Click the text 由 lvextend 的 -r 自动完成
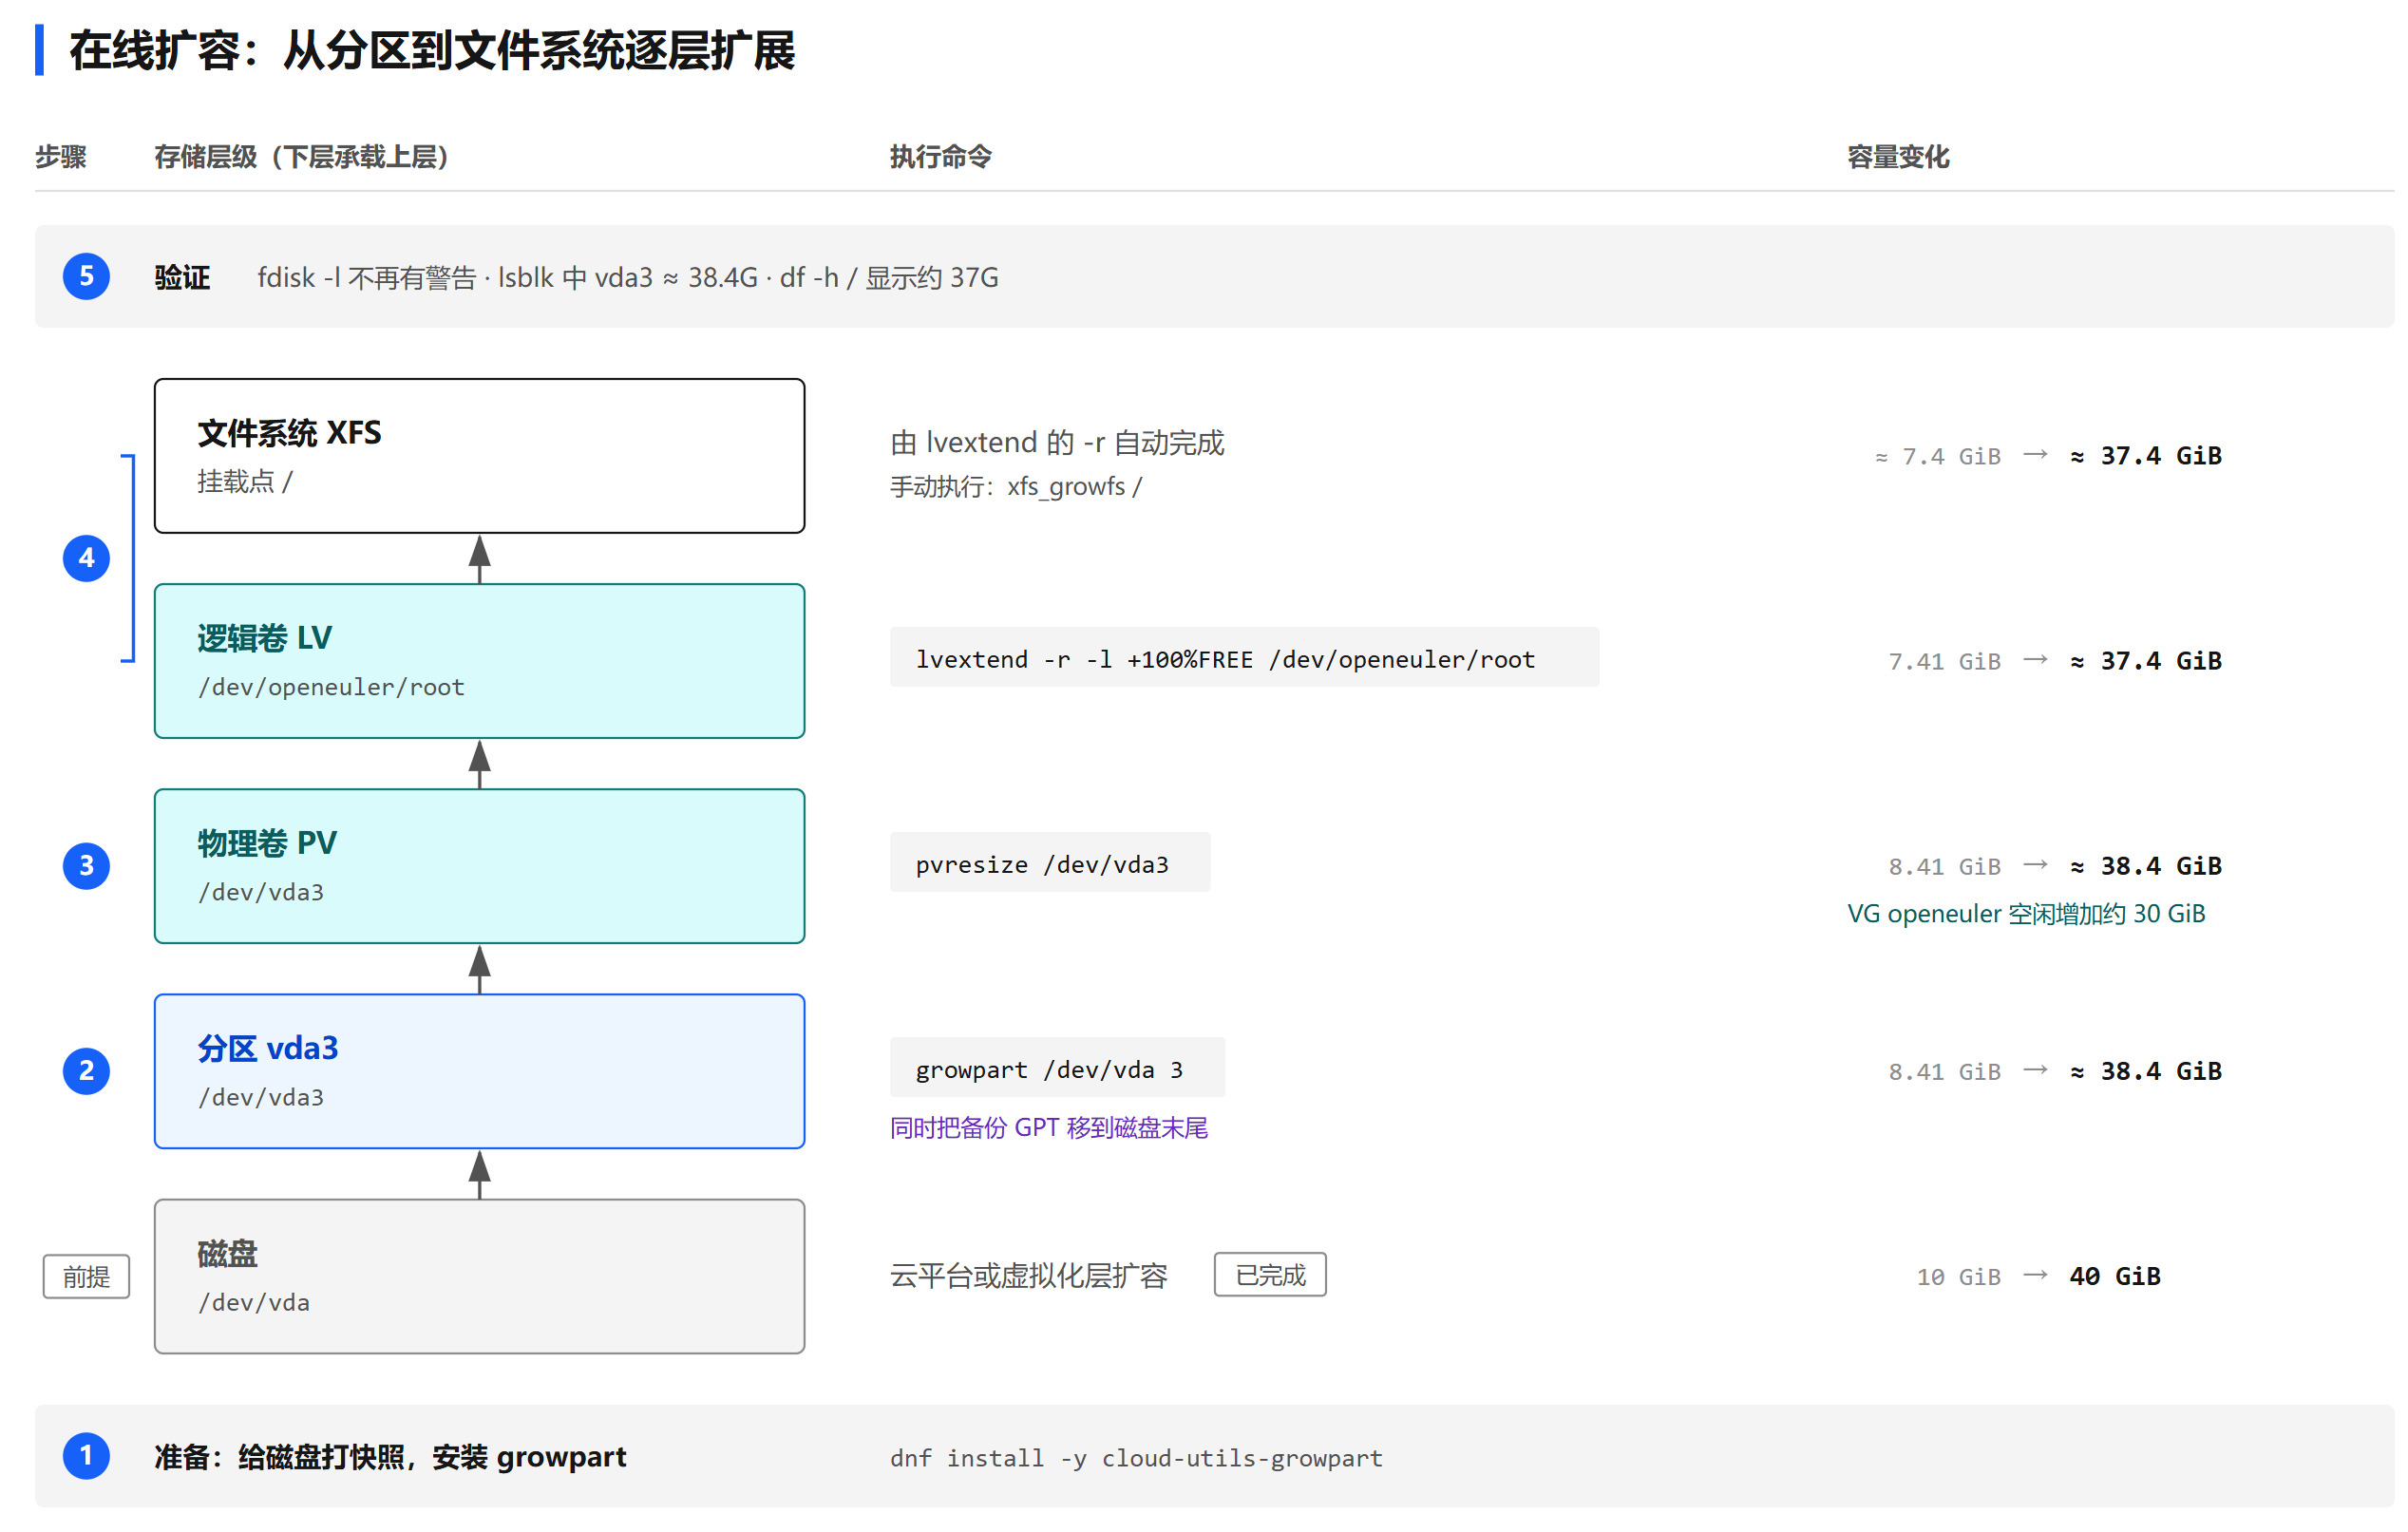This screenshot has width=2408, height=1532. coord(1057,442)
